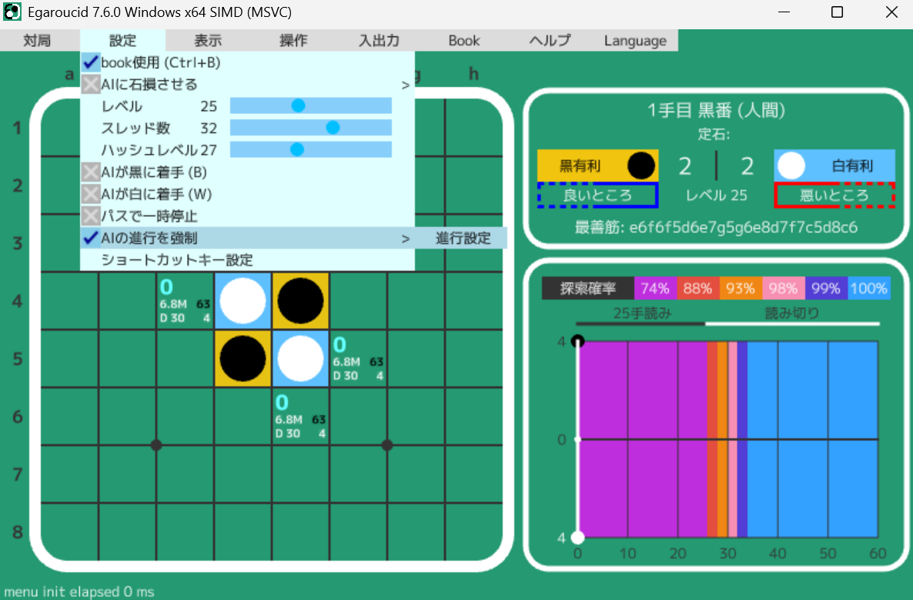Viewport: 913px width, 600px height.
Task: Open the Language menu
Action: 635,41
